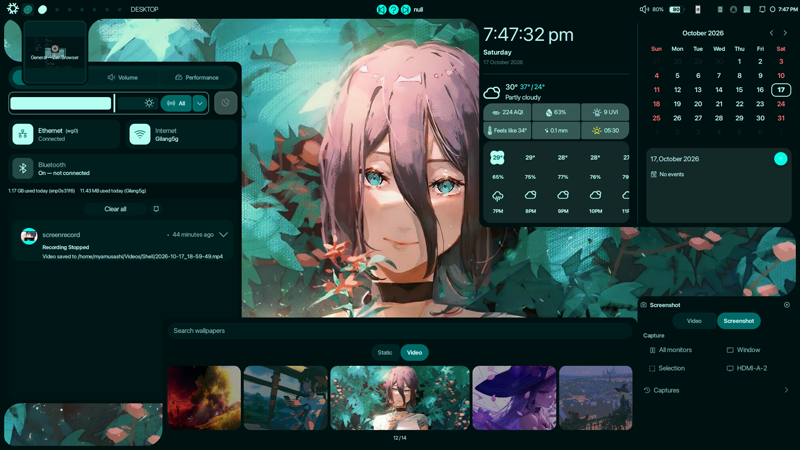Click the 9 UVI tile
Image resolution: width=800 pixels, height=450 pixels.
605,112
